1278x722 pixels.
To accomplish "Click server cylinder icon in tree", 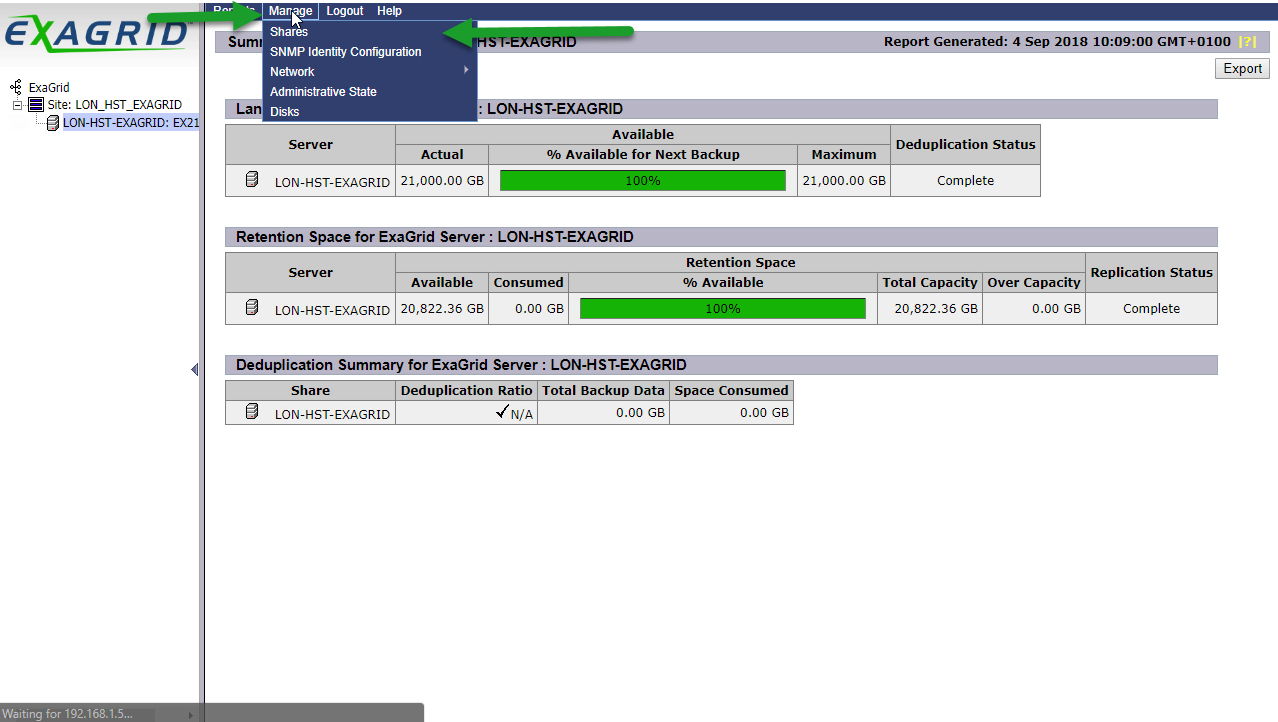I will (x=53, y=123).
